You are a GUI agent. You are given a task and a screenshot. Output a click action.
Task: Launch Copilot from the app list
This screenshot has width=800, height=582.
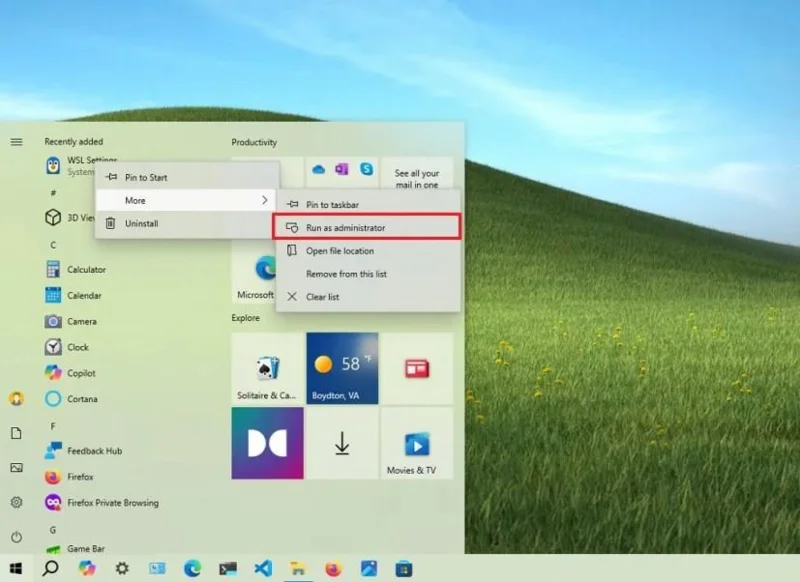click(x=70, y=373)
